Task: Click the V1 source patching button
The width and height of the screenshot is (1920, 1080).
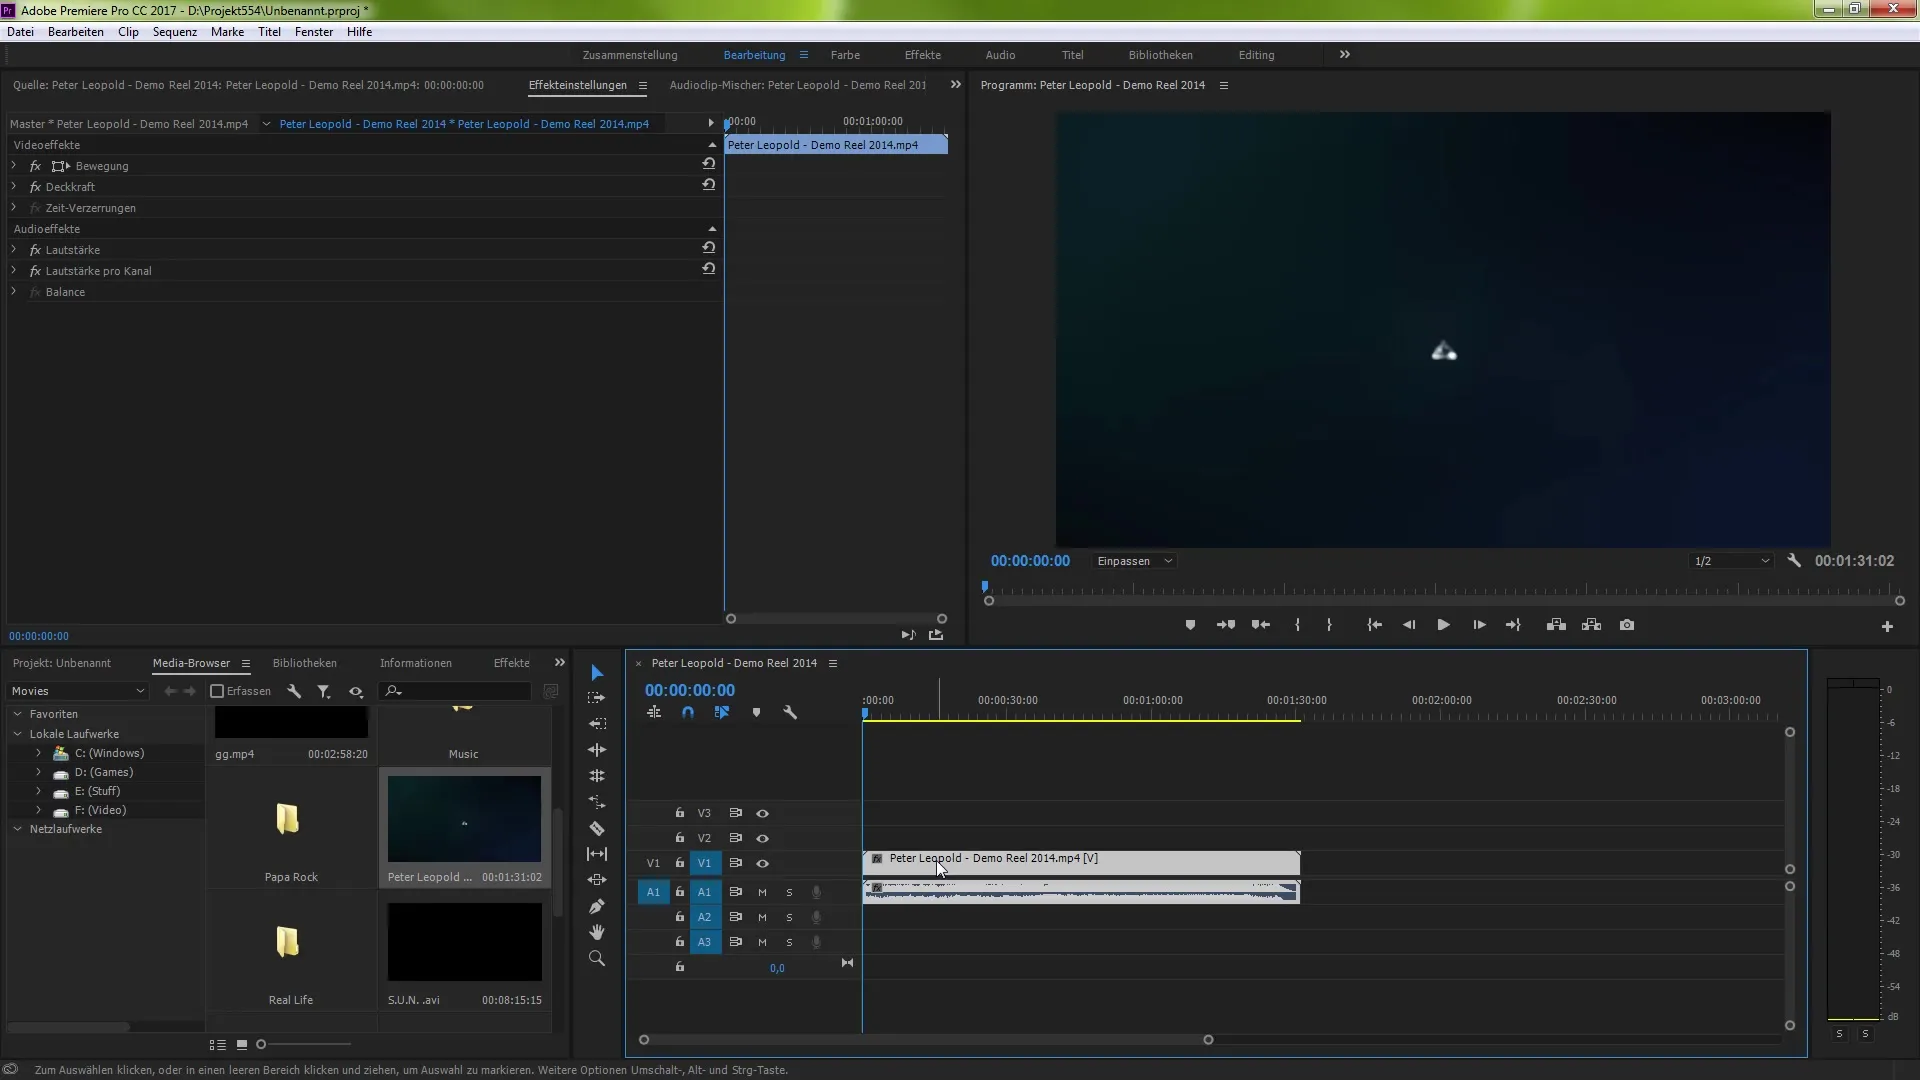Action: click(x=653, y=863)
